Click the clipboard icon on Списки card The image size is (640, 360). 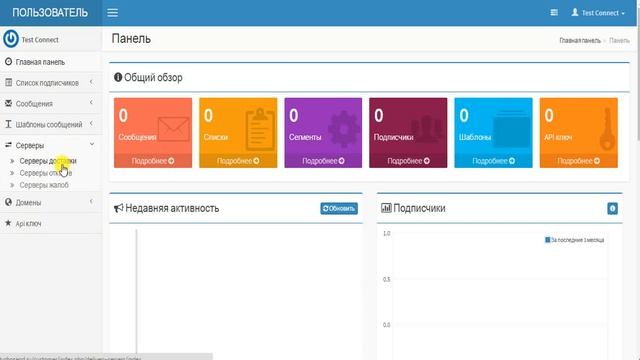(x=260, y=129)
